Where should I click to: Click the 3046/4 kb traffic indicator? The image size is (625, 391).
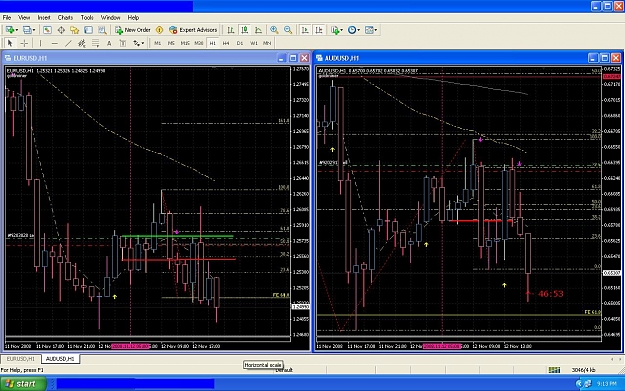coord(583,370)
